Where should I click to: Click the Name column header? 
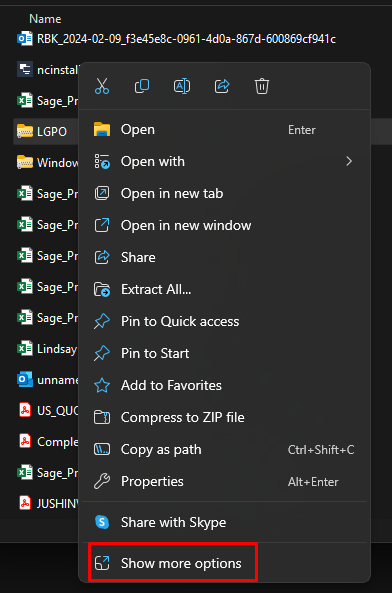point(45,19)
